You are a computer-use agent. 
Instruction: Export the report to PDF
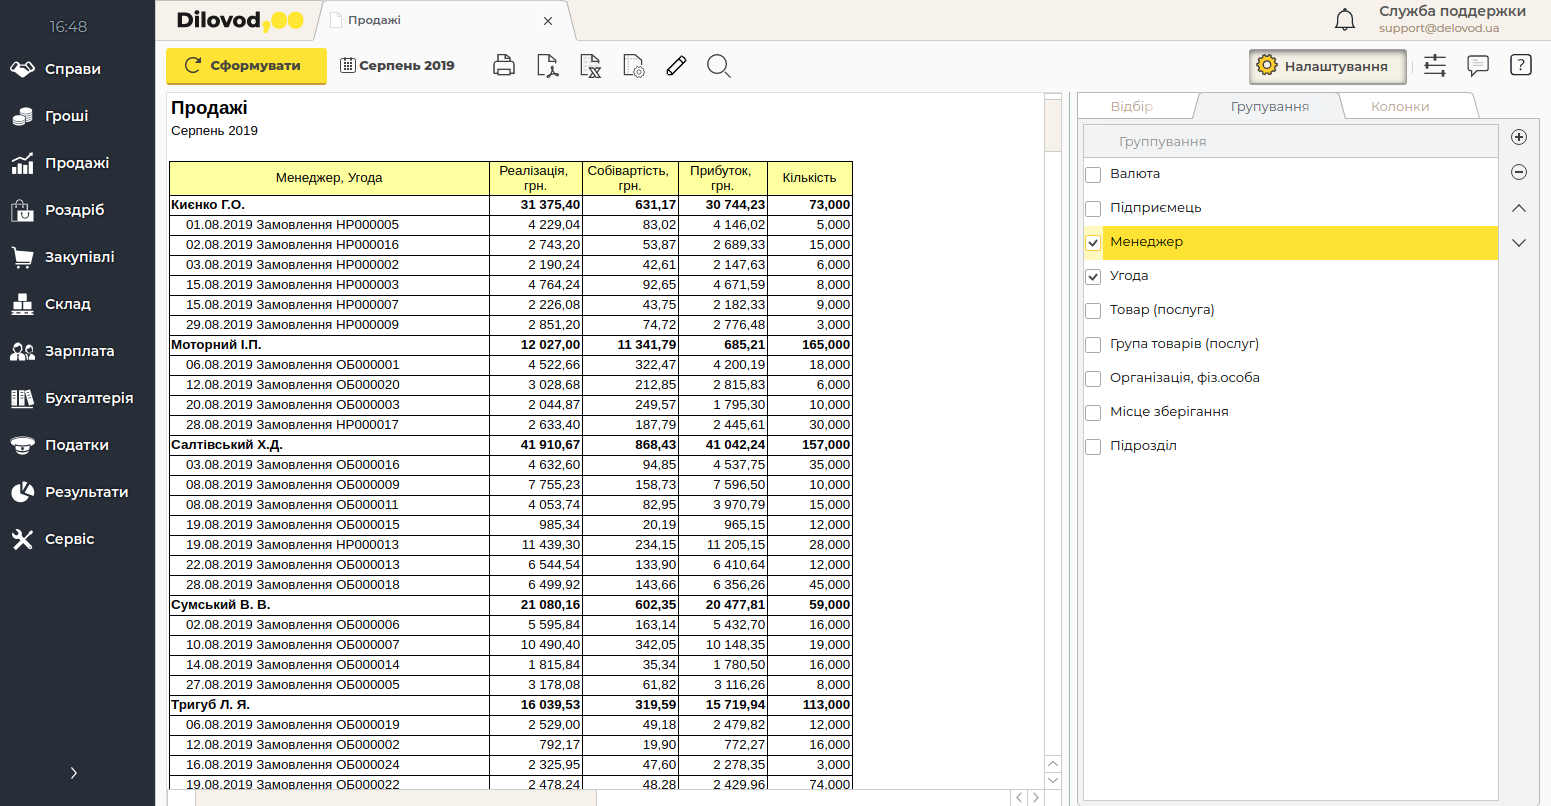click(x=547, y=66)
